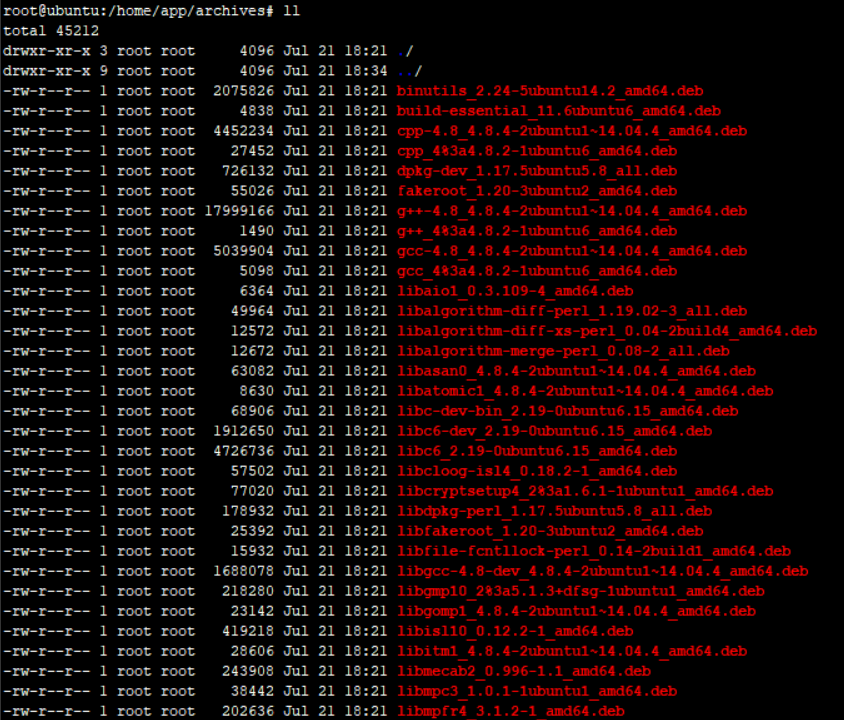
Task: Click the 18:34 timestamp
Action: pyautogui.click(x=366, y=71)
